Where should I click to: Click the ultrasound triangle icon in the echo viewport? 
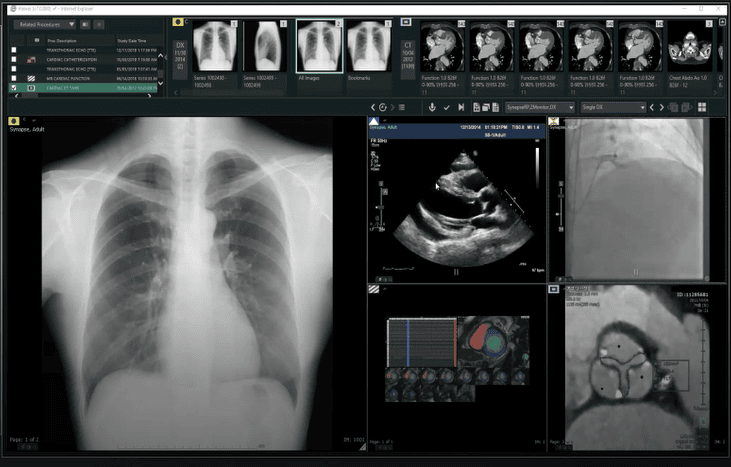[374, 122]
